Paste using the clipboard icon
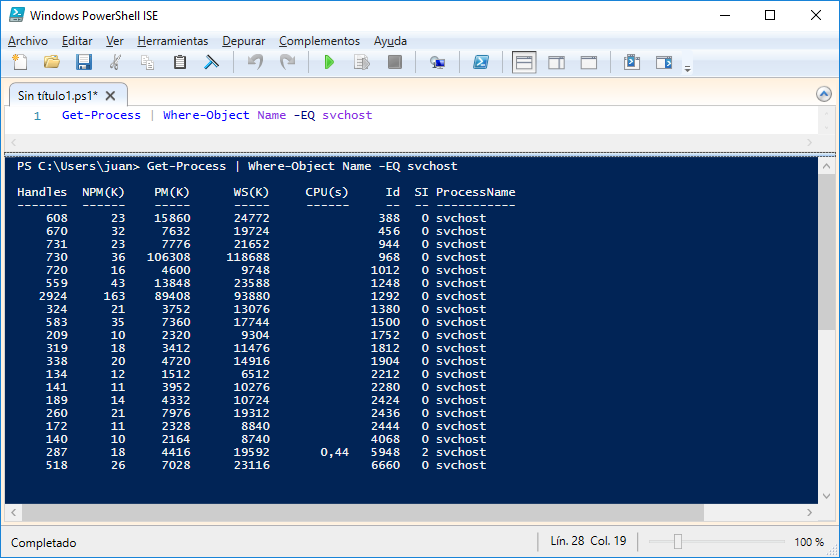Viewport: 840px width, 558px height. pyautogui.click(x=180, y=63)
